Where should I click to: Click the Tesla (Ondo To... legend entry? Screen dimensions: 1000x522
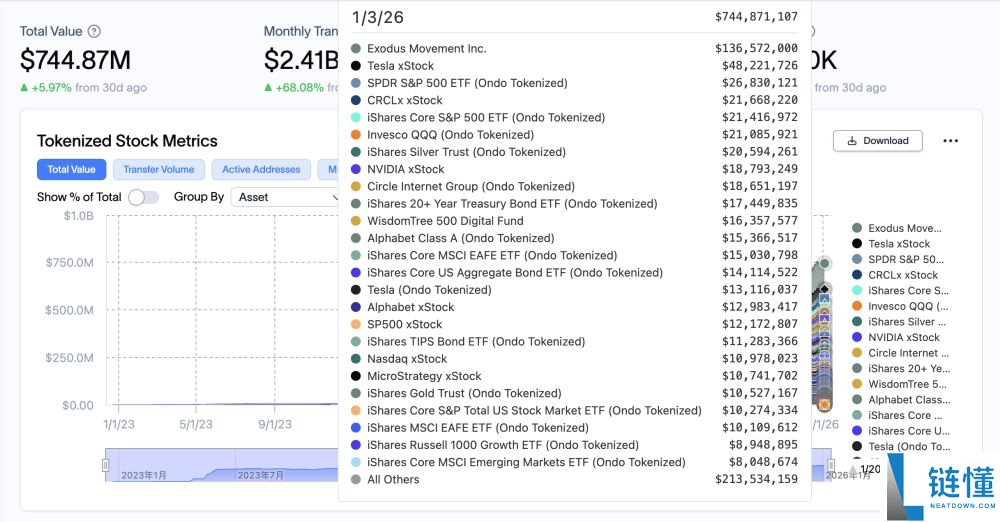901,447
